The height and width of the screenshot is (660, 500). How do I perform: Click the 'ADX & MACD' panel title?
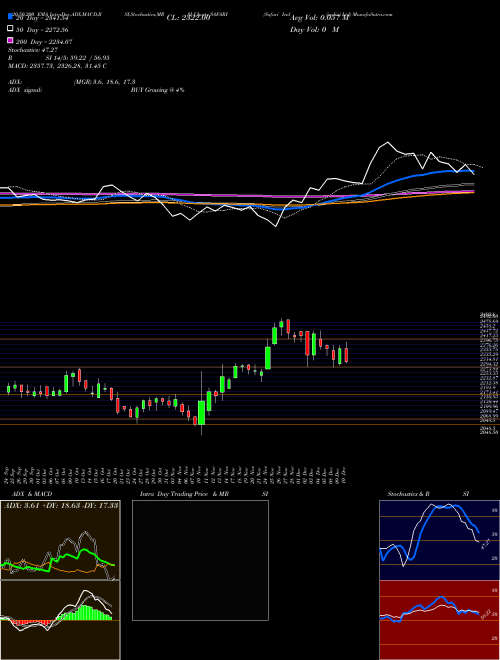(30, 494)
